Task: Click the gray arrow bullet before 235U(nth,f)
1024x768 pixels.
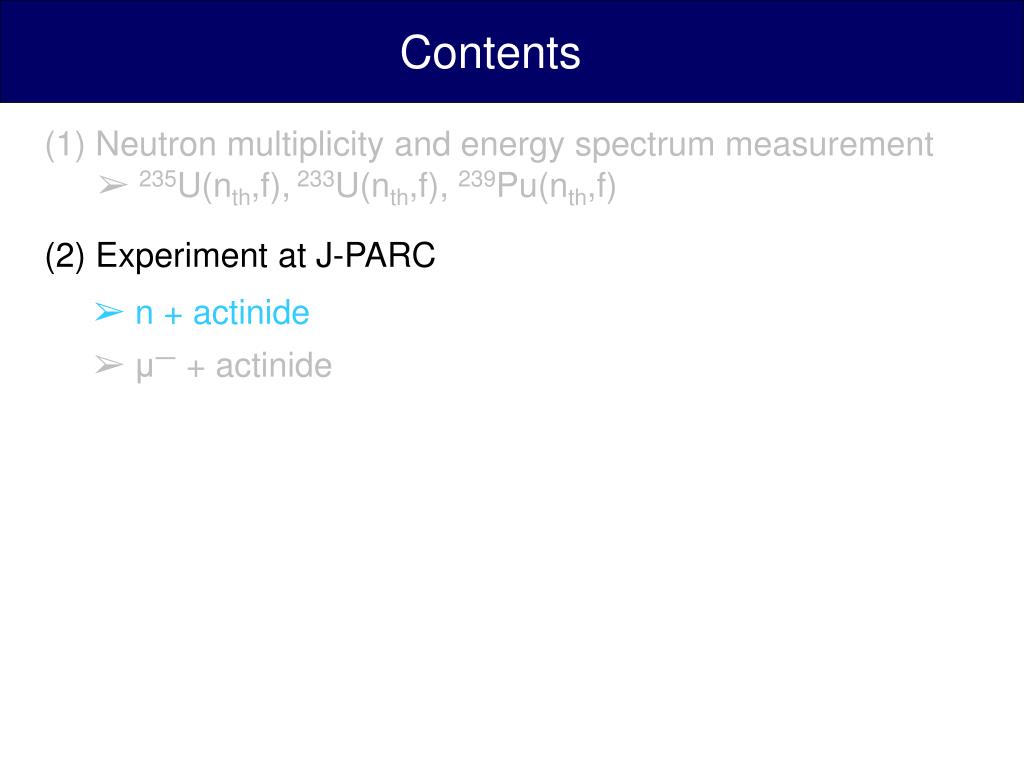Action: (113, 185)
